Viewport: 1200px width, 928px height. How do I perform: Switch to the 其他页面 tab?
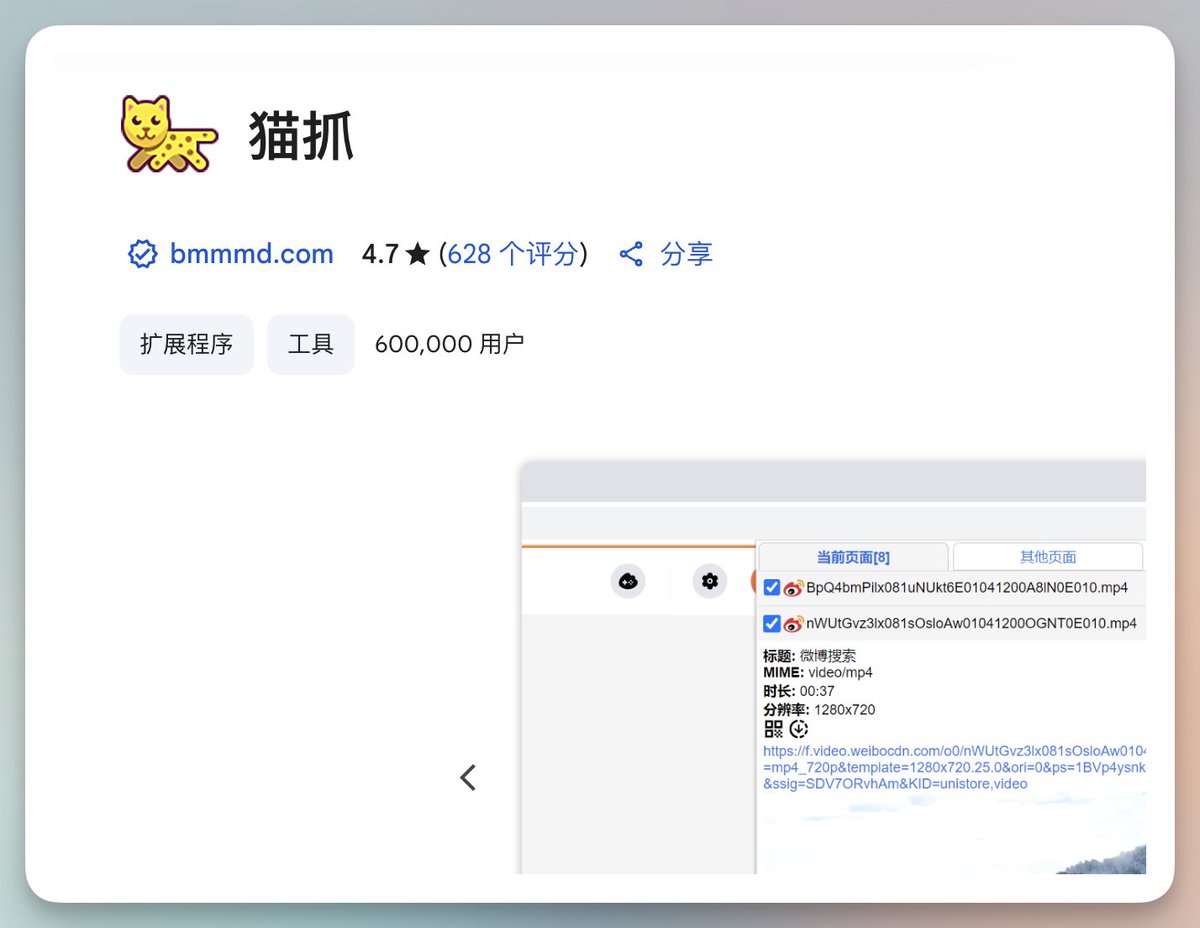[1048, 557]
